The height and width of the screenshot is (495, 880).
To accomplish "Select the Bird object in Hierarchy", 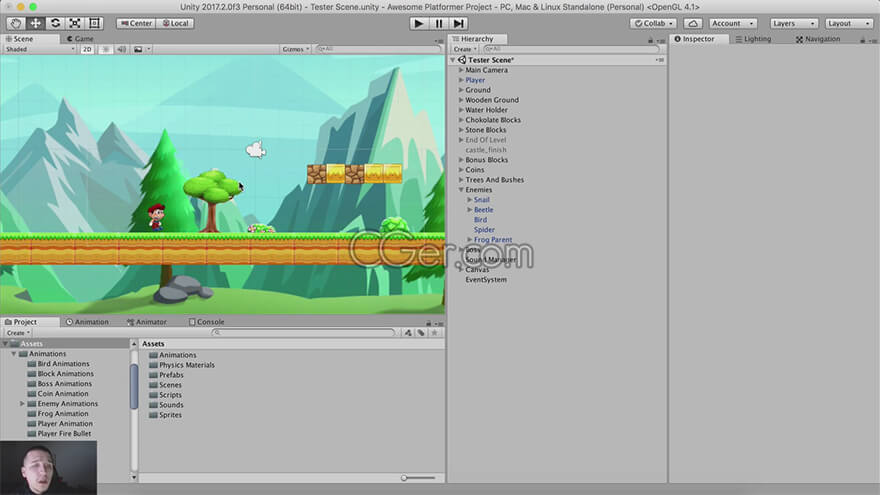I will (480, 220).
